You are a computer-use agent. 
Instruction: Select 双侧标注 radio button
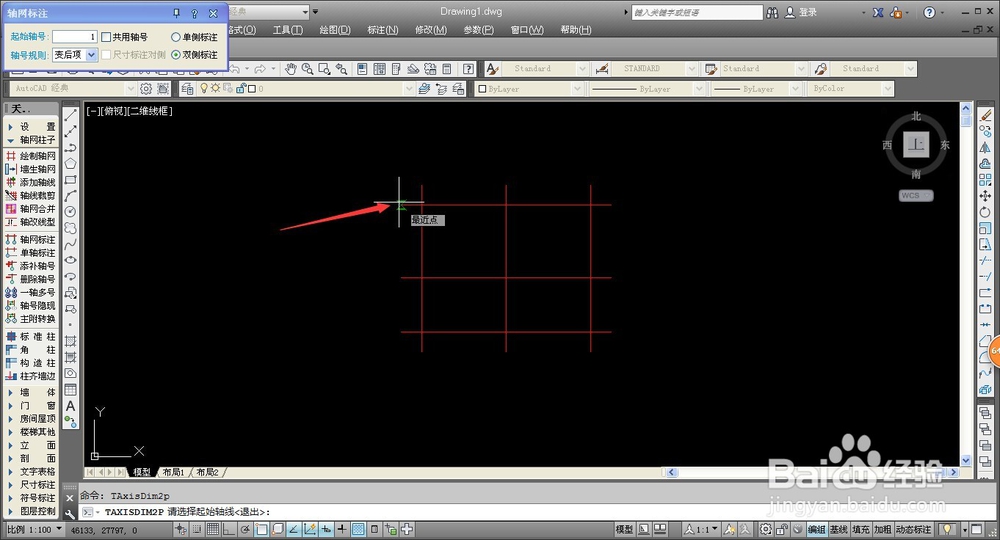176,55
